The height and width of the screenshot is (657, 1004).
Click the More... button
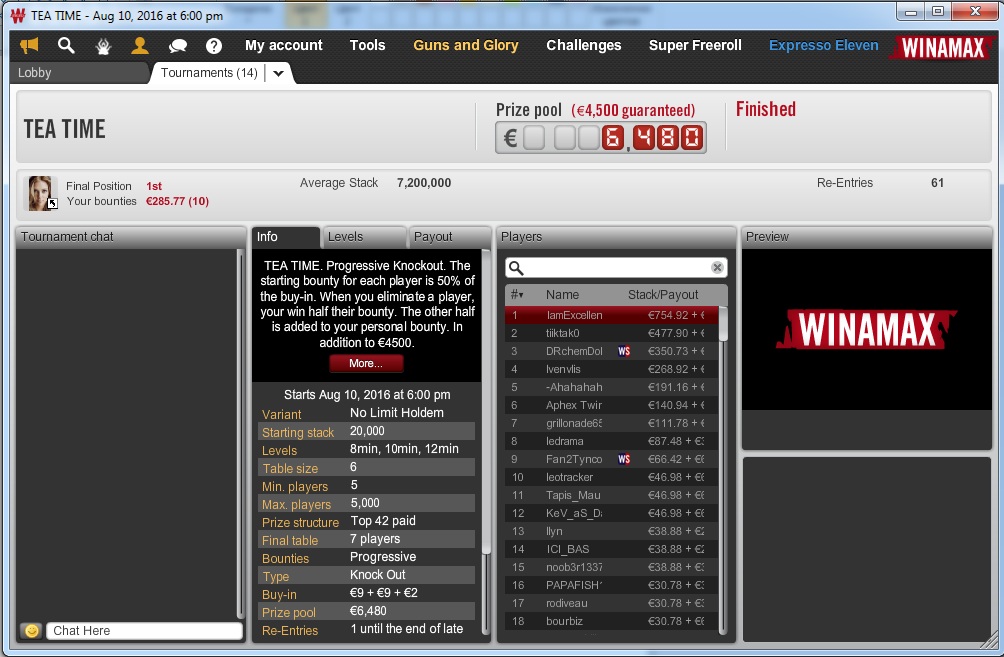366,363
